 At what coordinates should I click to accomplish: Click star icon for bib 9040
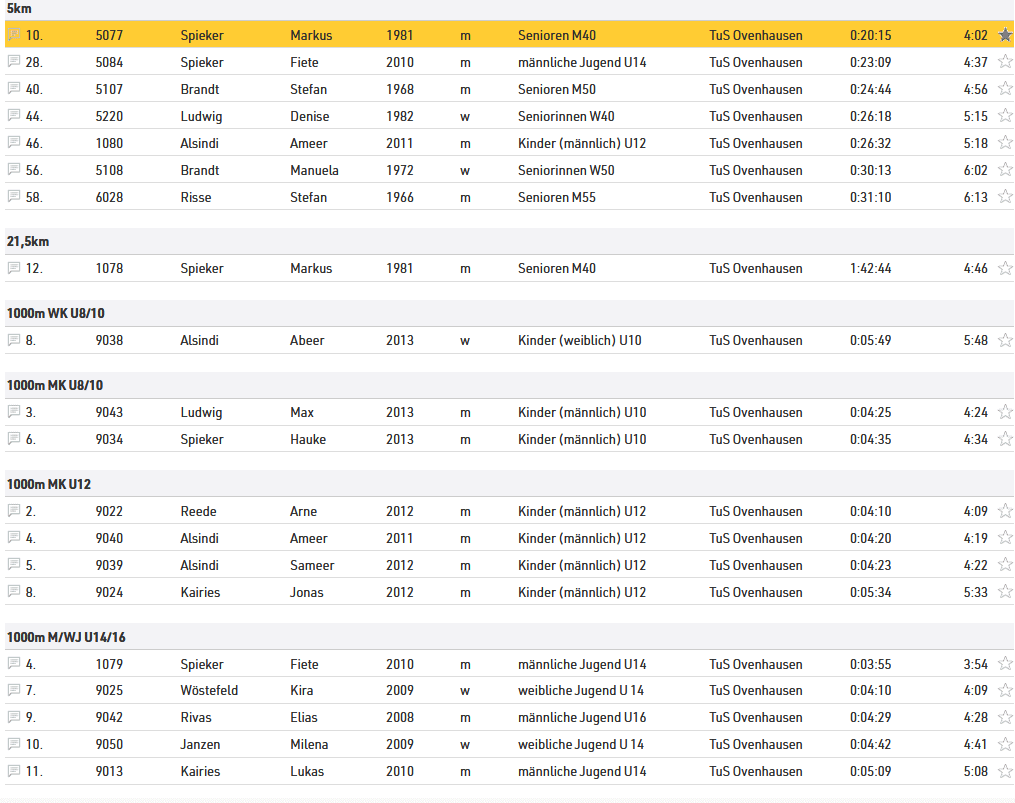(1005, 537)
